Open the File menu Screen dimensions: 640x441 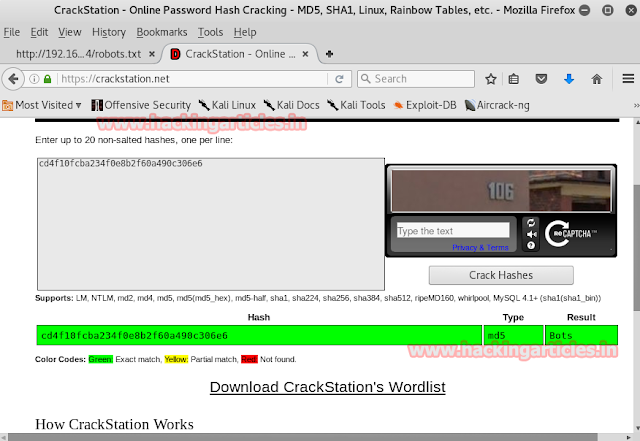(11, 32)
